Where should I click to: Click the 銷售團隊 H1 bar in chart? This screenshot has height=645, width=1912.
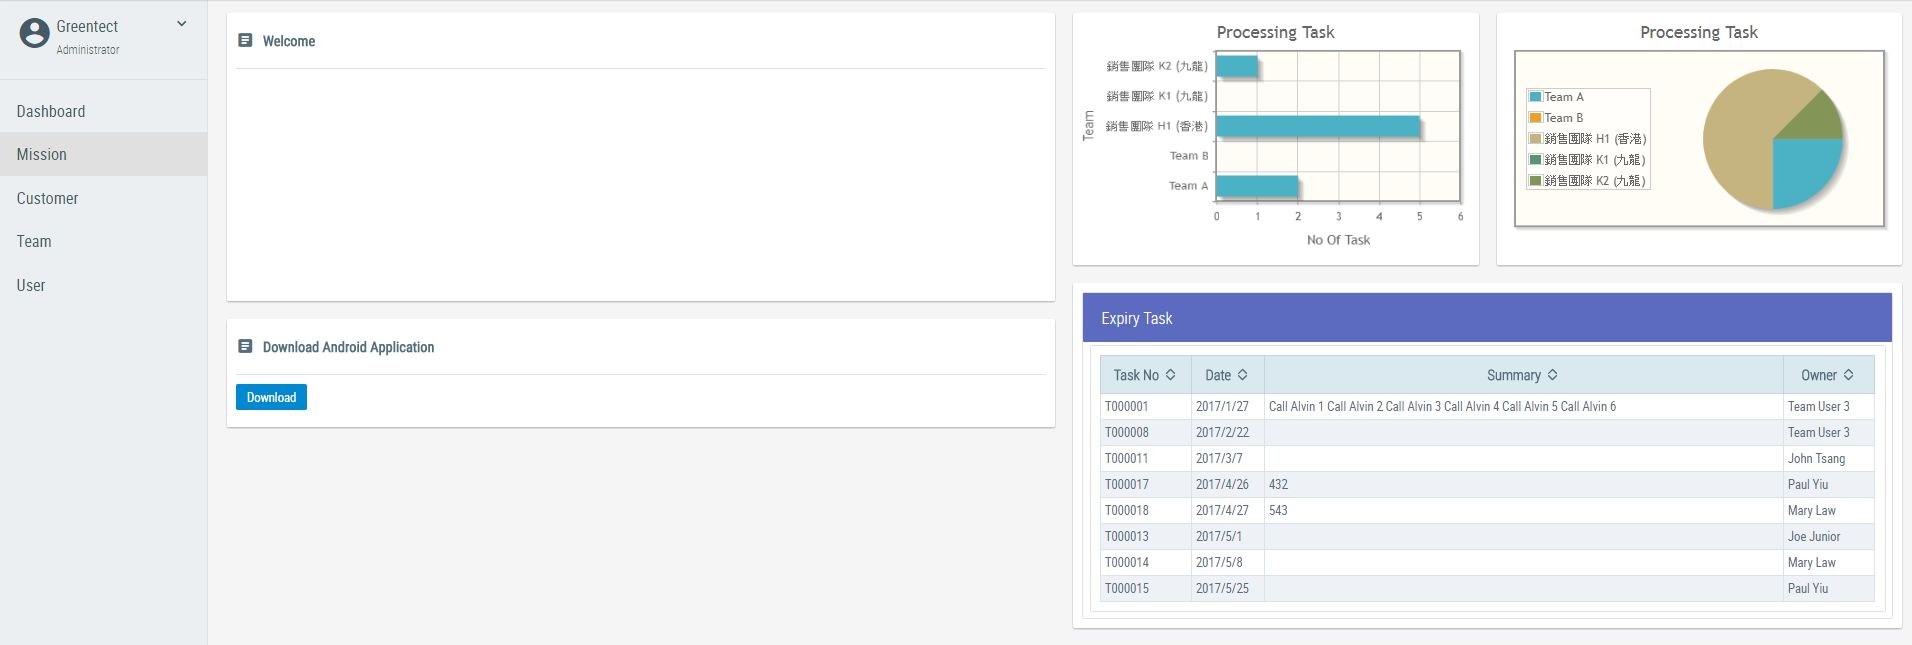tap(1318, 126)
